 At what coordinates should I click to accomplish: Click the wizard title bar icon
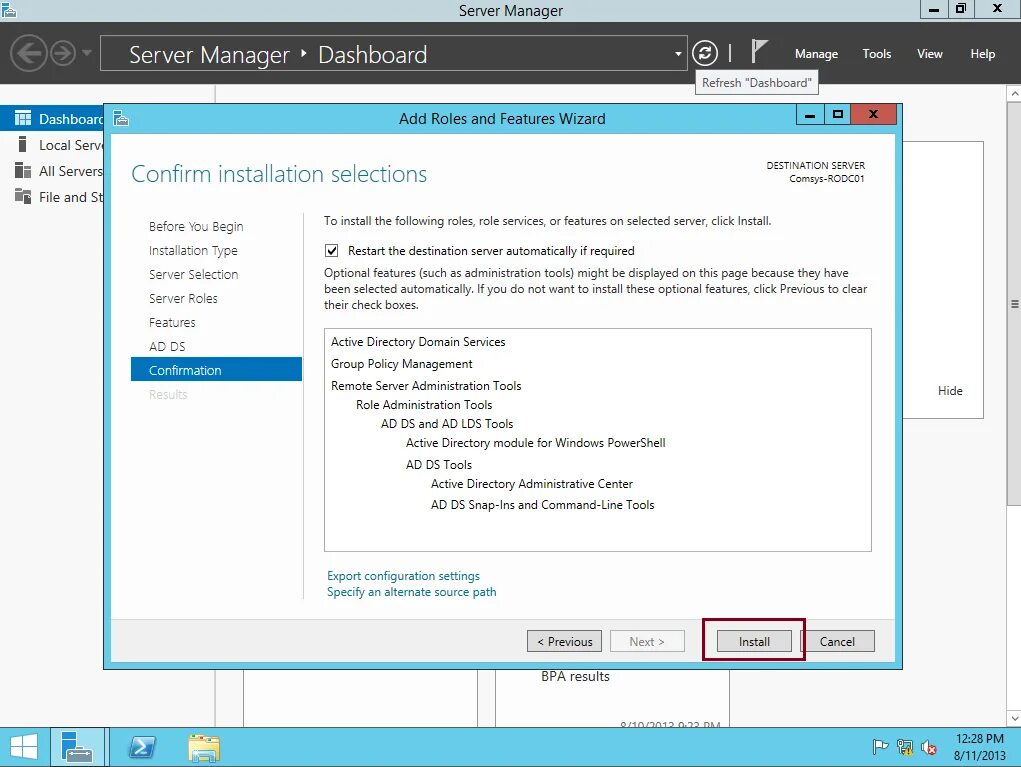click(121, 119)
